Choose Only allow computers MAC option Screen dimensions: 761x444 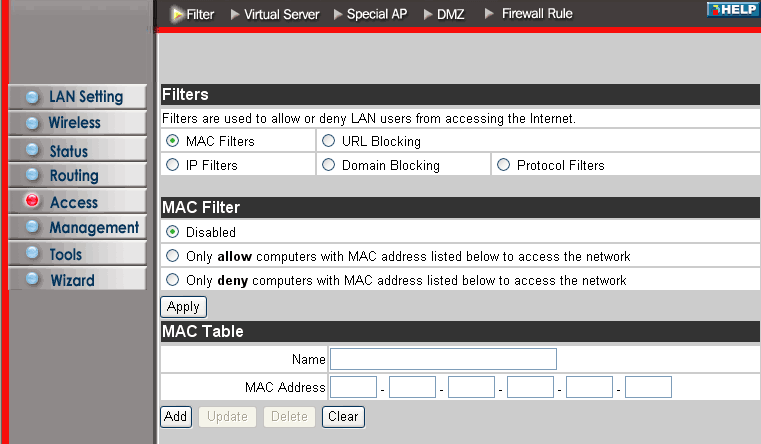[172, 256]
